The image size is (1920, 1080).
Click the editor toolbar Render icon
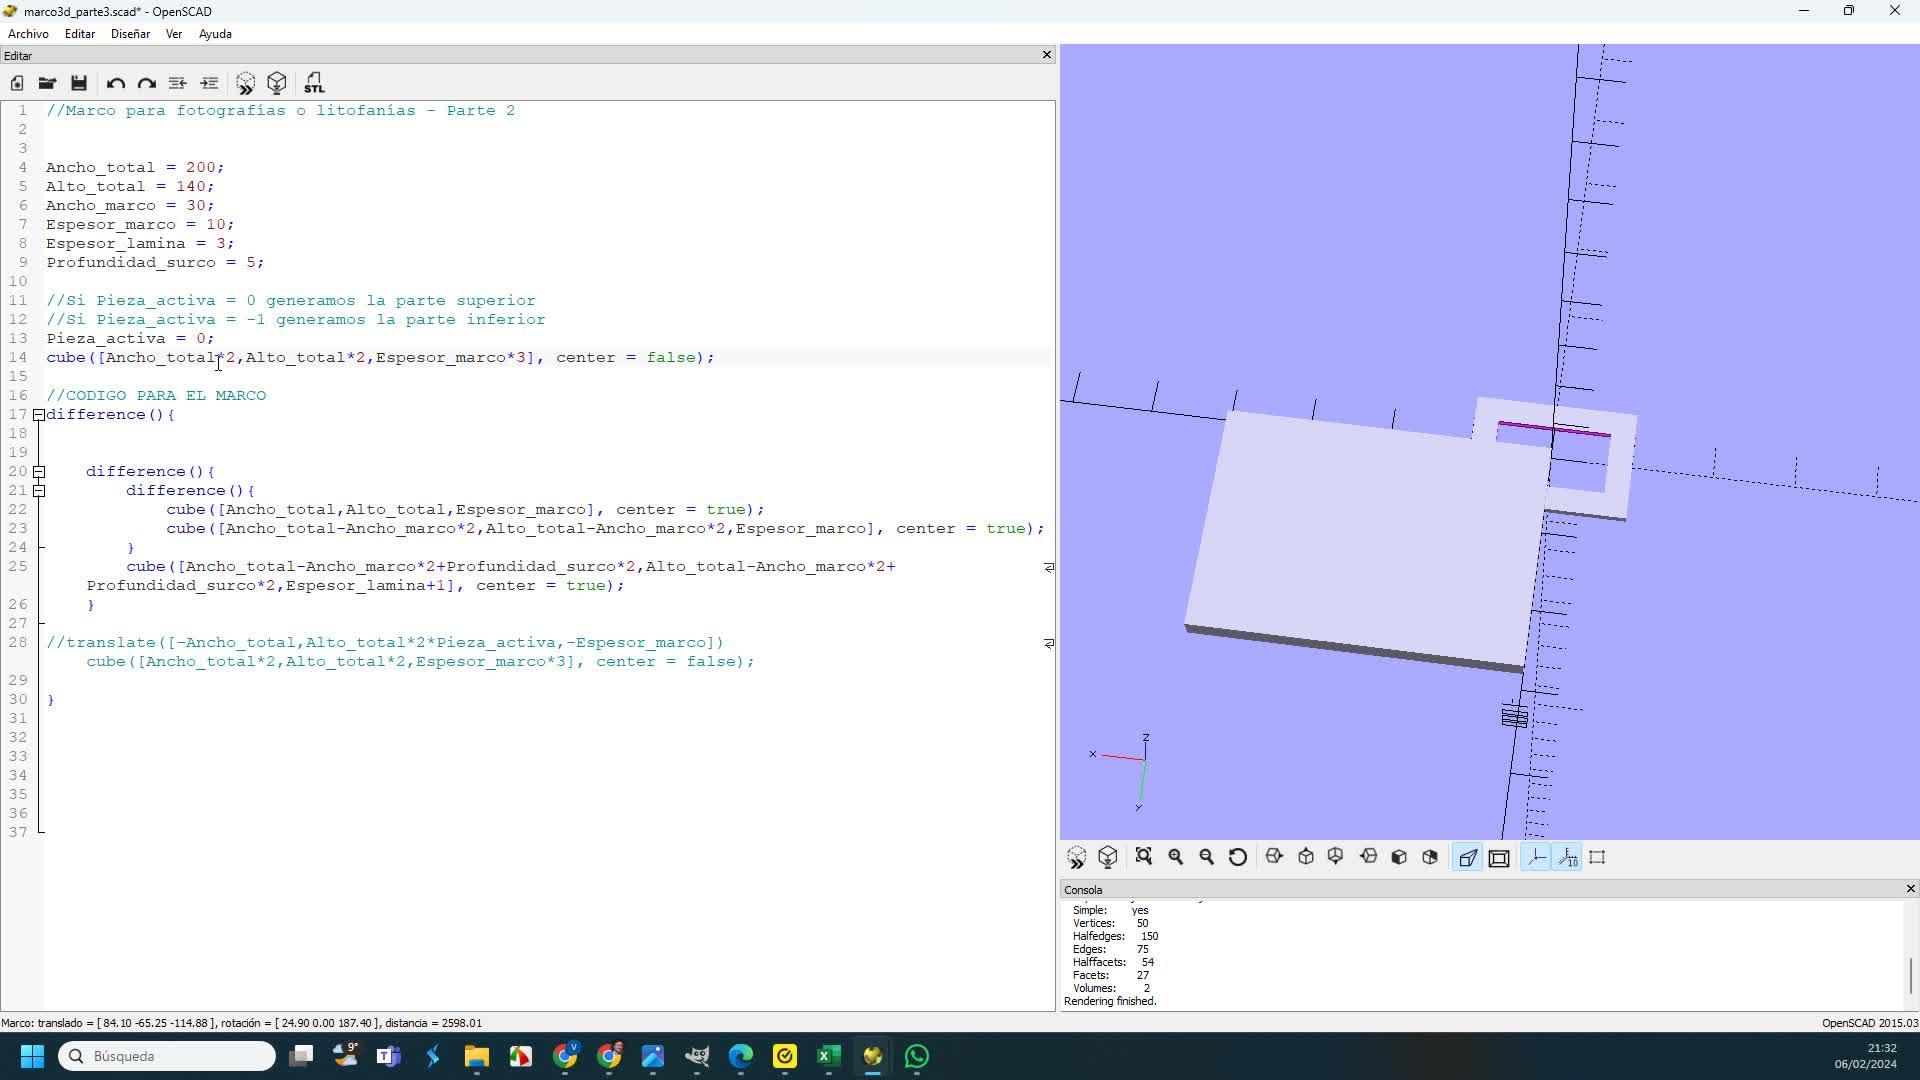click(x=277, y=83)
